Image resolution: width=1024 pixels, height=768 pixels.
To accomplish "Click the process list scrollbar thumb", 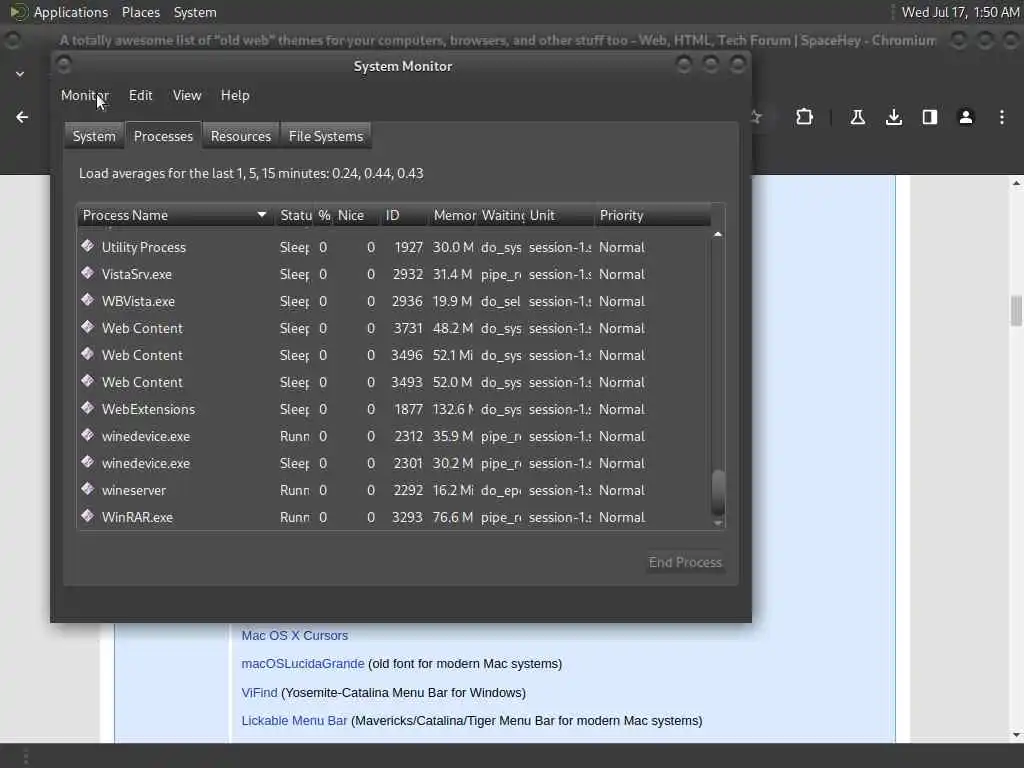I will click(x=718, y=492).
